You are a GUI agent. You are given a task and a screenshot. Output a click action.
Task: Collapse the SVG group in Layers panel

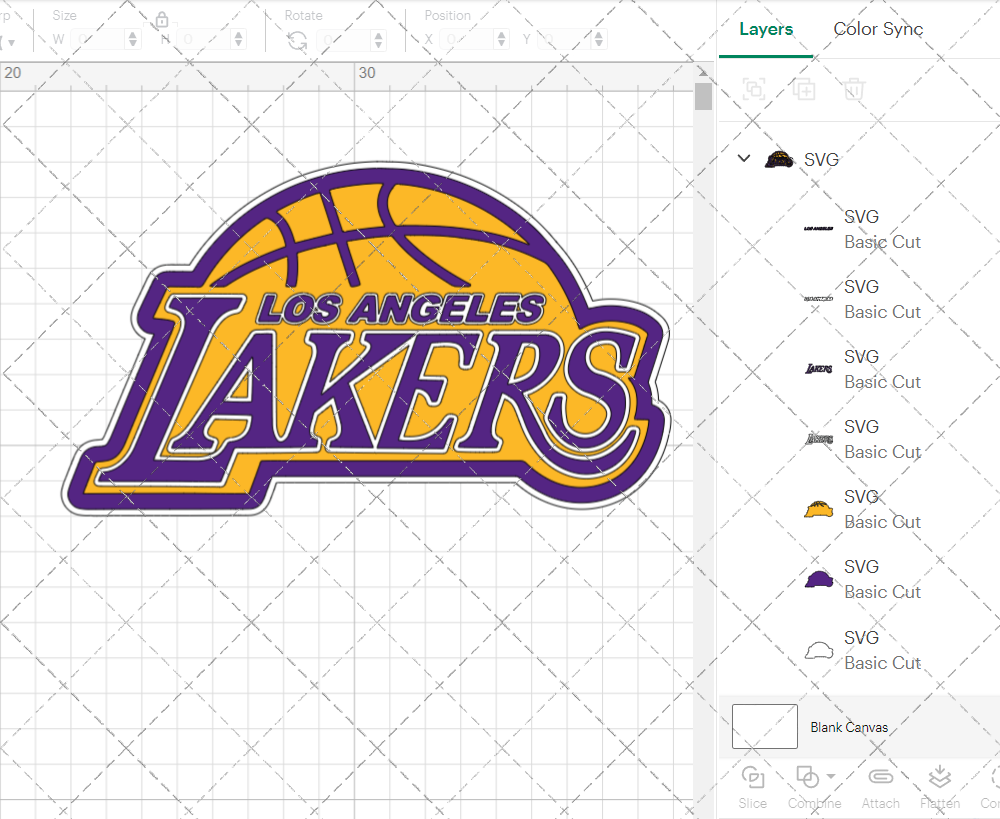[743, 158]
